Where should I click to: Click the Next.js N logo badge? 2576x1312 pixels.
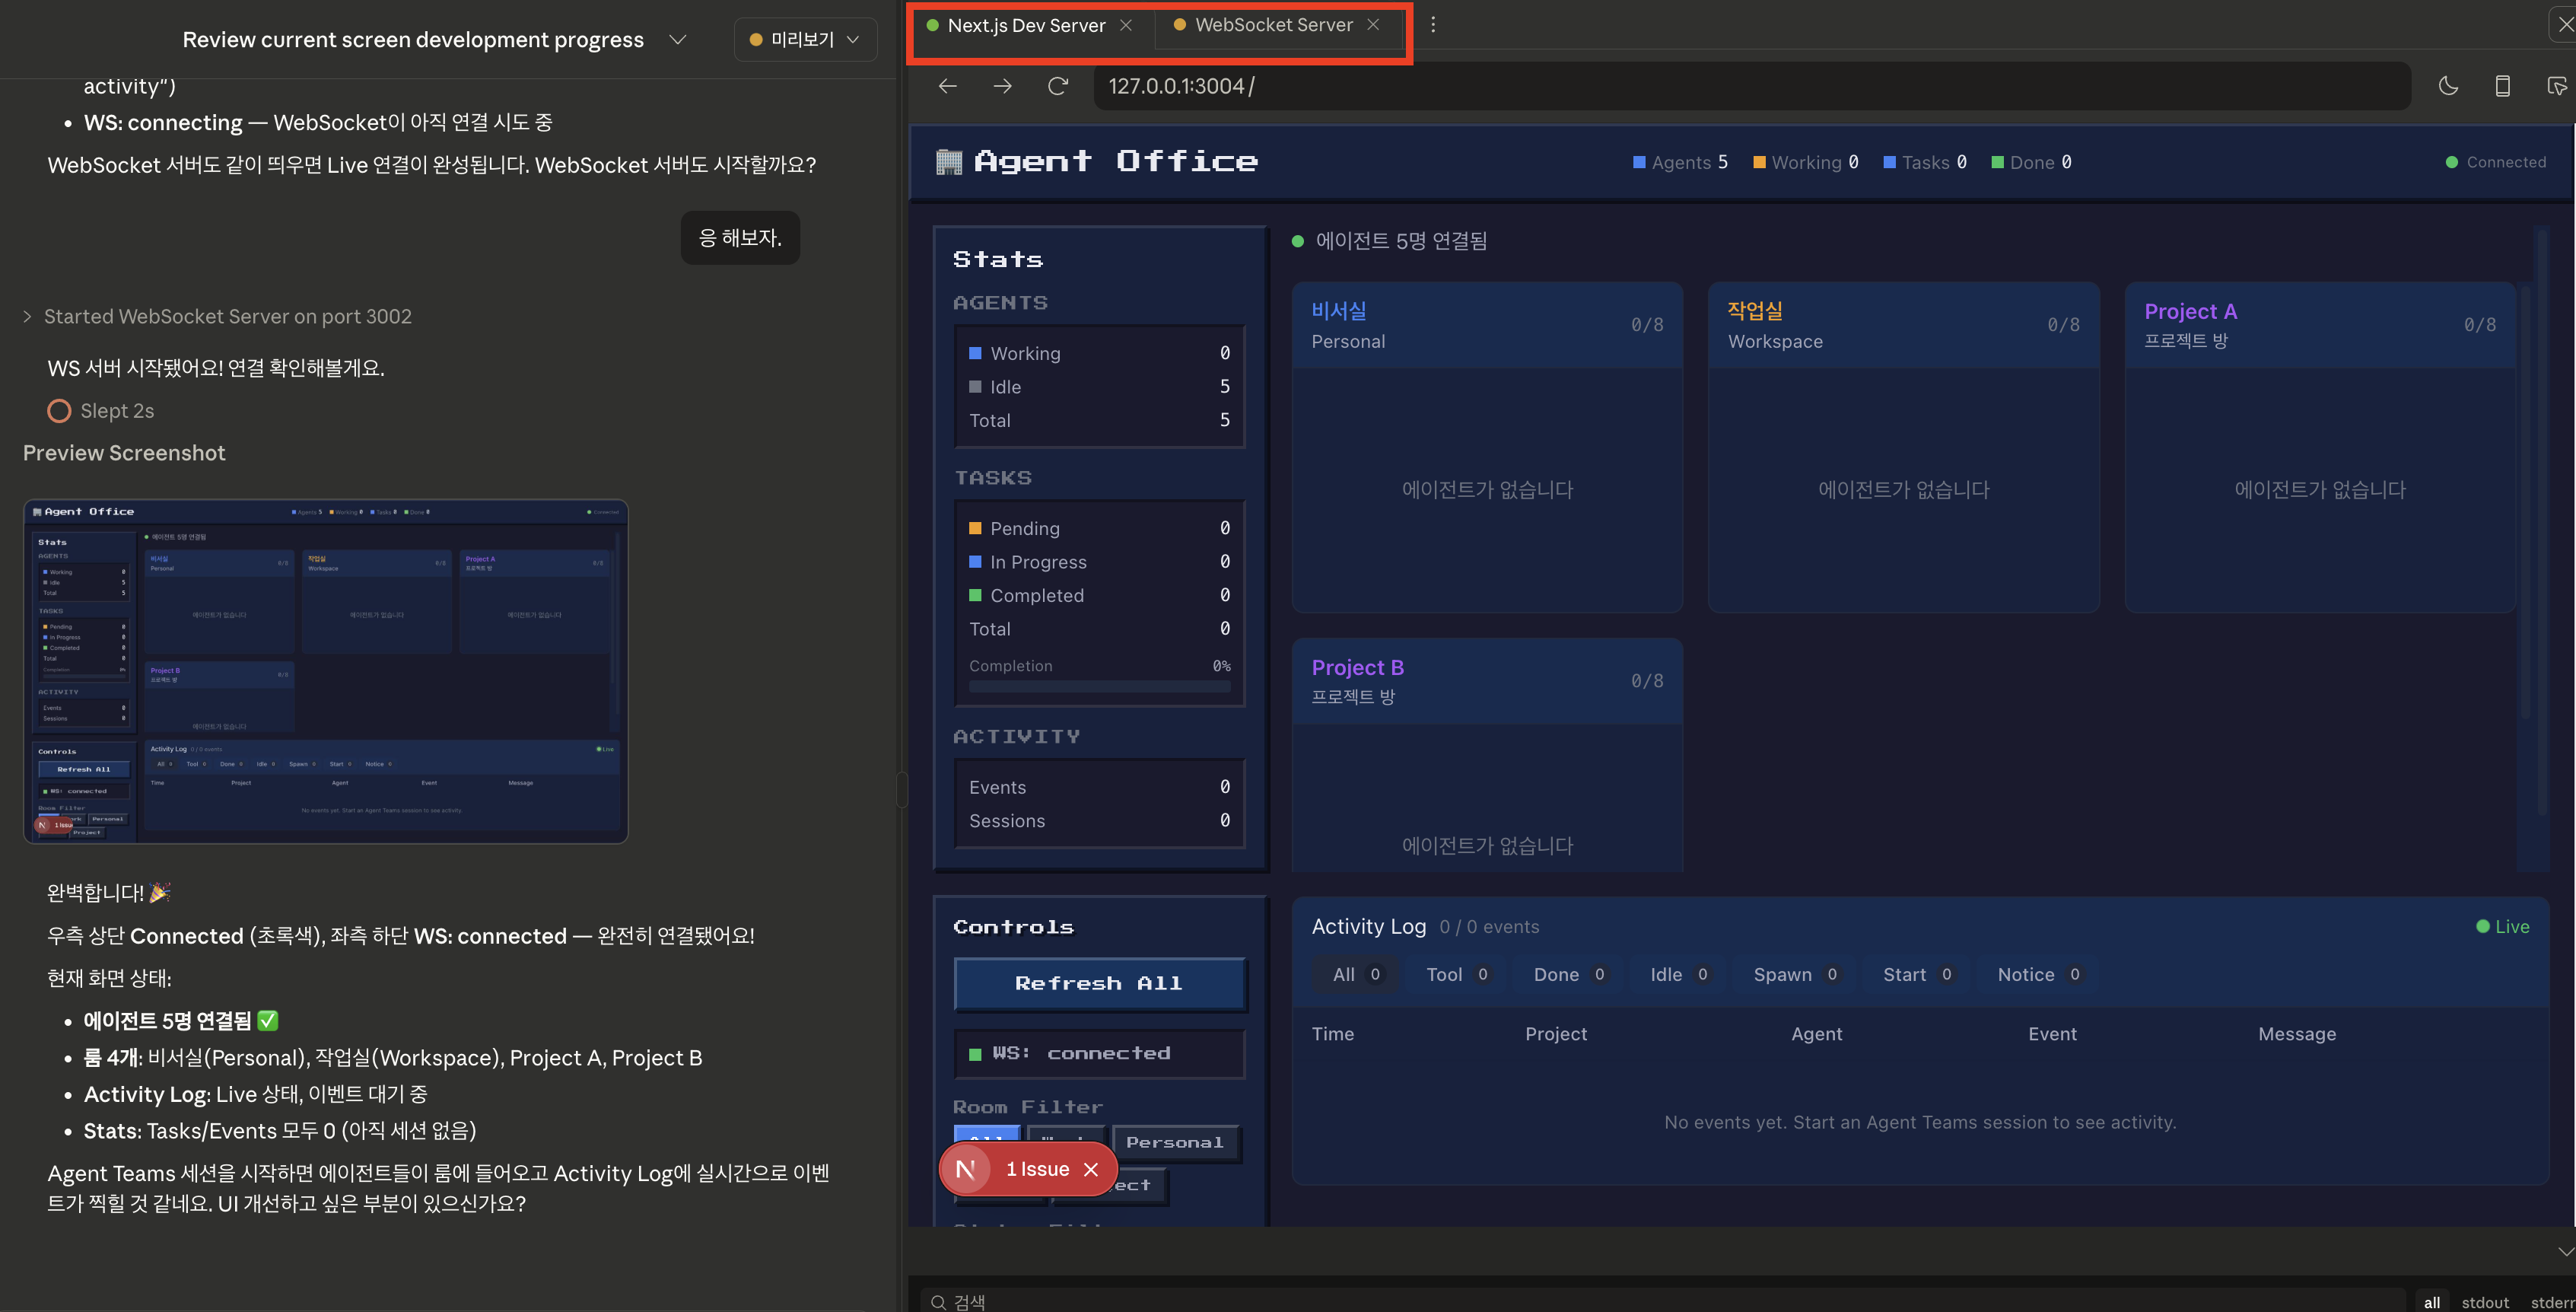point(966,1169)
